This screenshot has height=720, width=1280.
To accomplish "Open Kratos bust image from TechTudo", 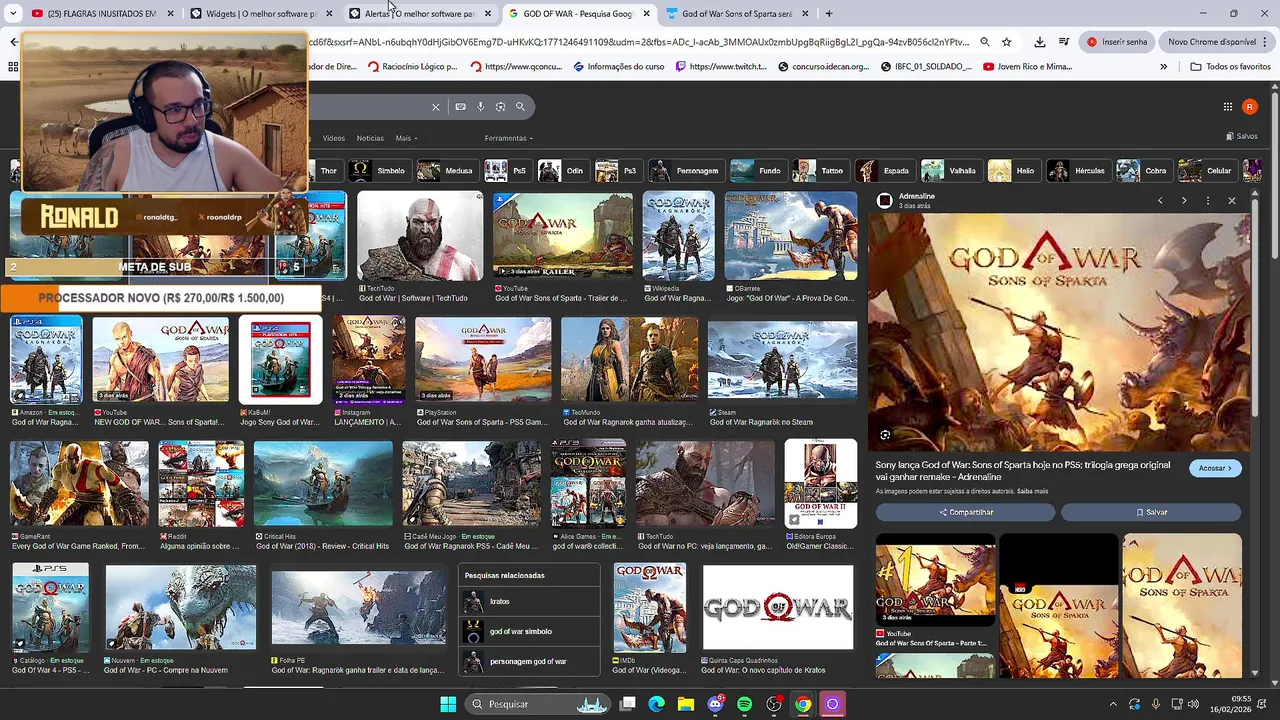I will pyautogui.click(x=420, y=236).
